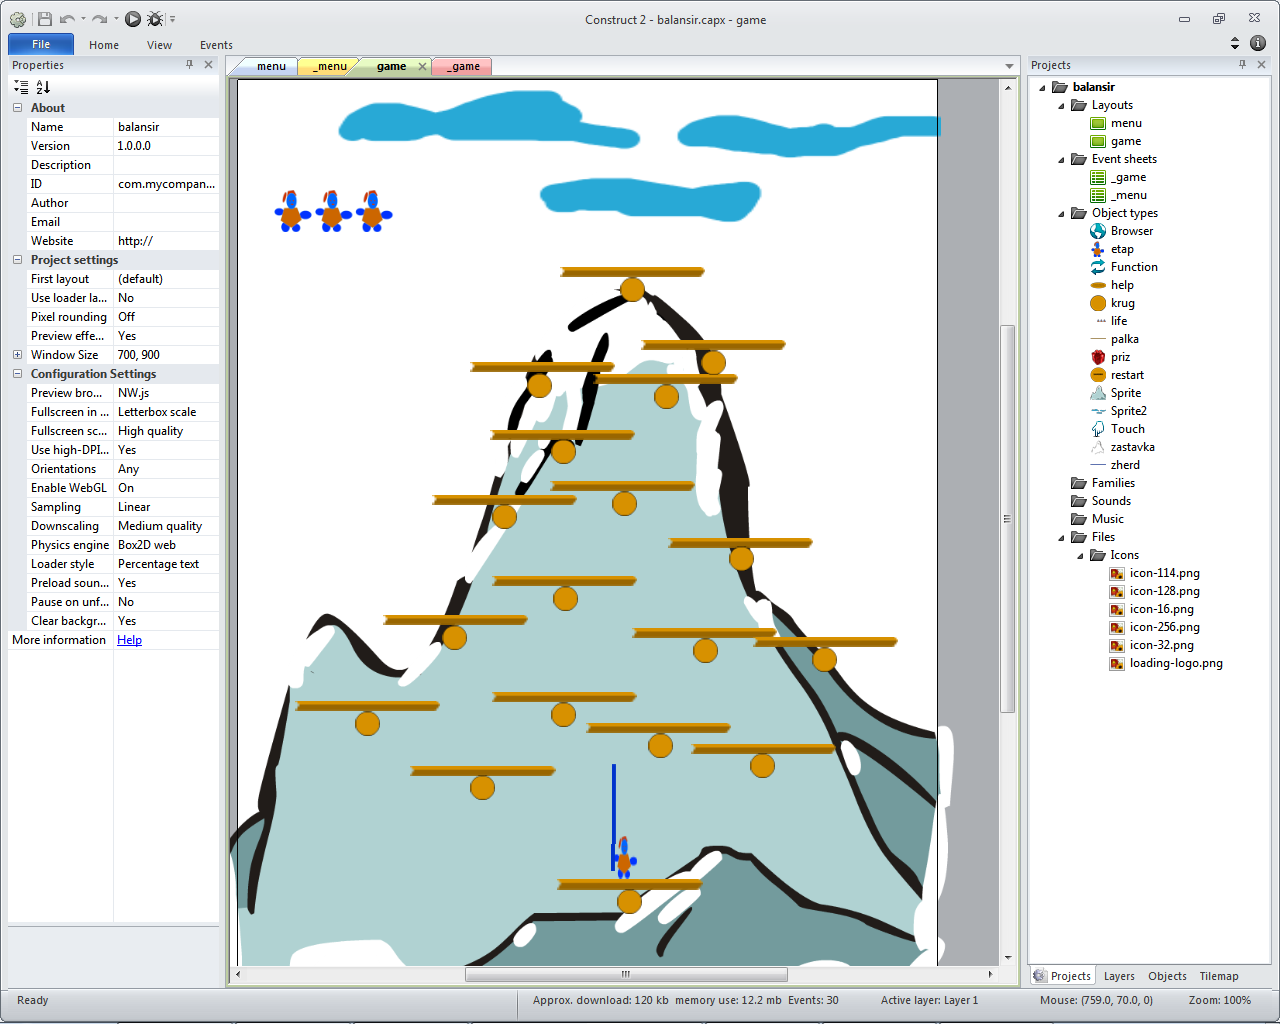Switch to the View ribbon tab

pyautogui.click(x=159, y=45)
